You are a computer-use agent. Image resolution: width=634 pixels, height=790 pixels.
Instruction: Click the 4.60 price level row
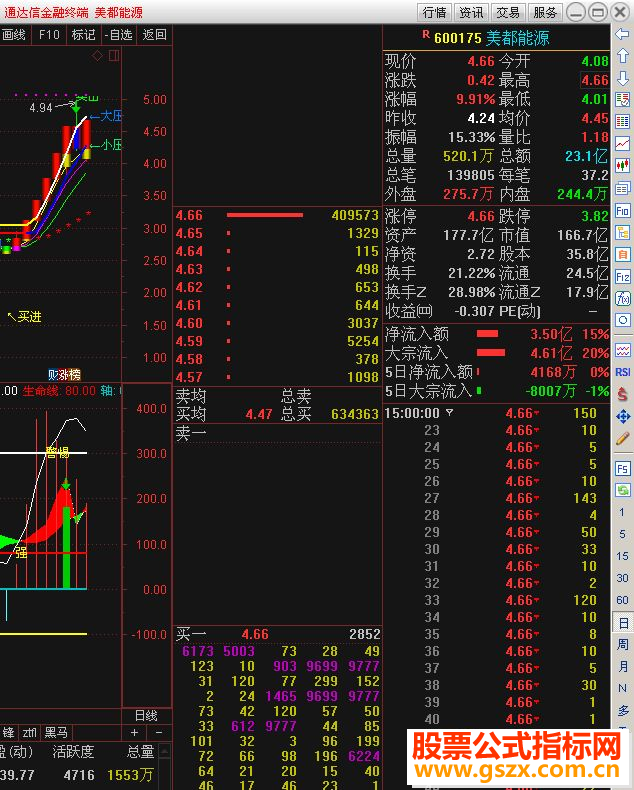click(x=277, y=323)
